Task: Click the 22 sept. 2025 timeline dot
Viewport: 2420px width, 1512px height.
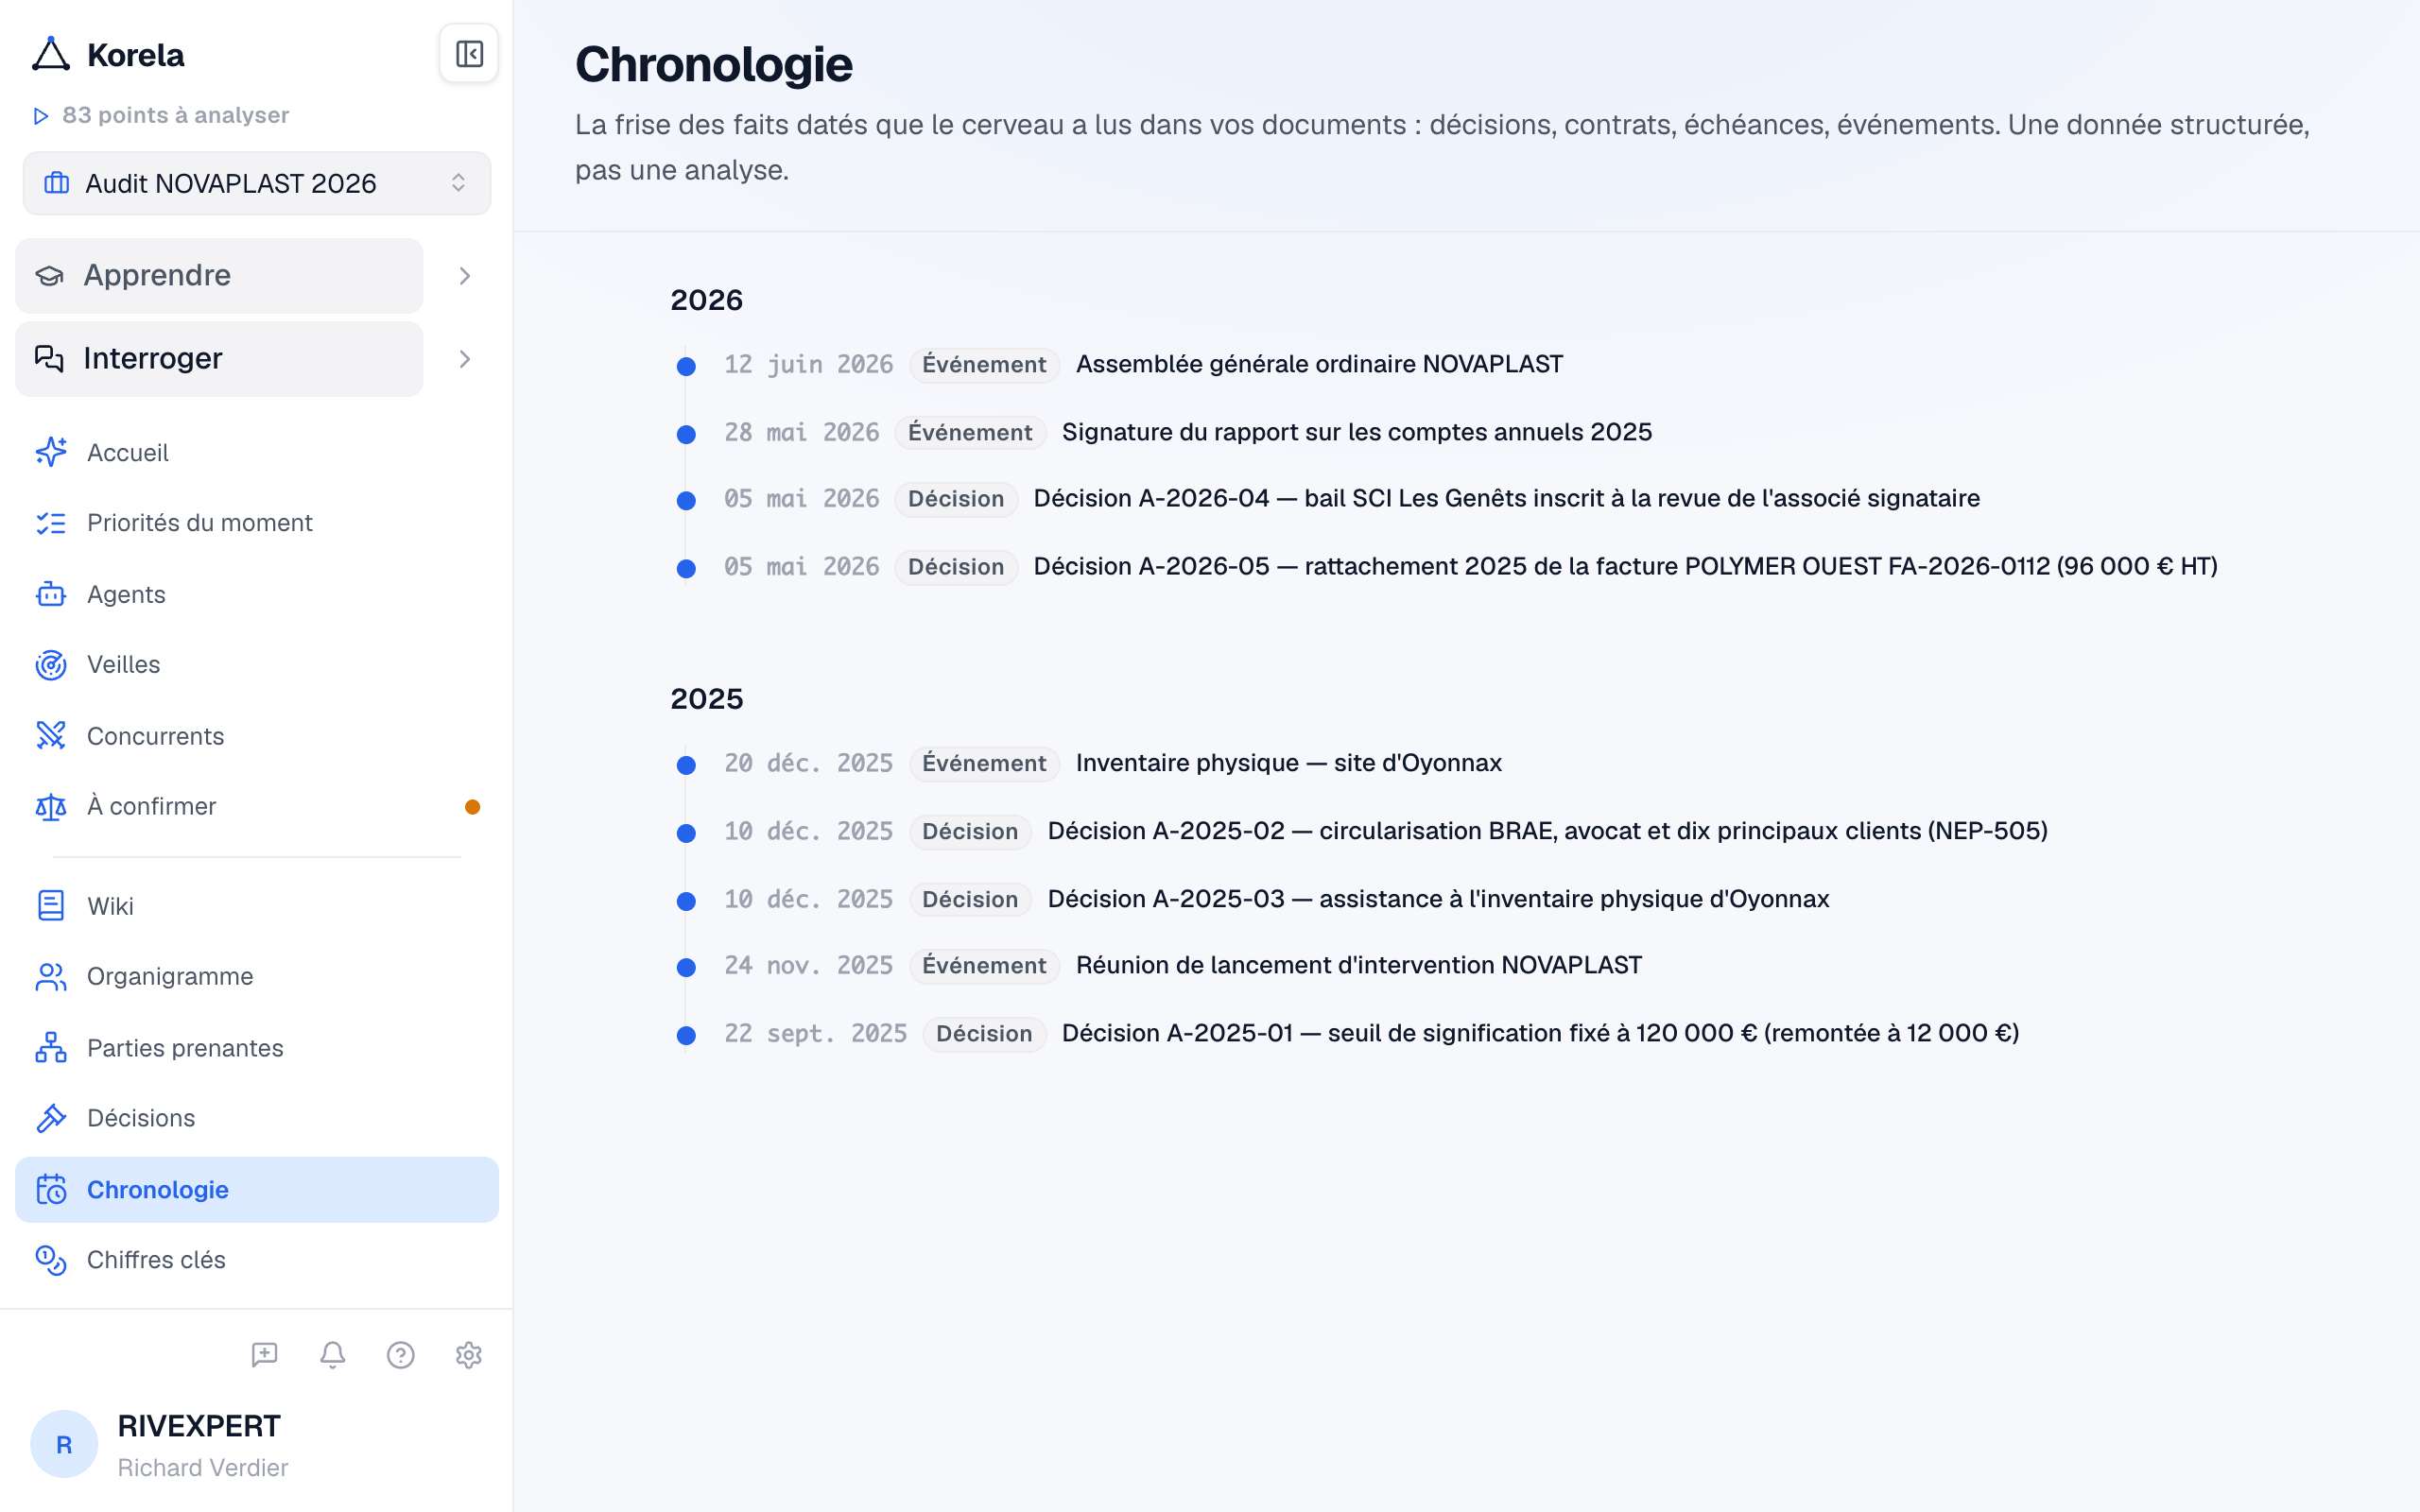Action: (x=686, y=1035)
